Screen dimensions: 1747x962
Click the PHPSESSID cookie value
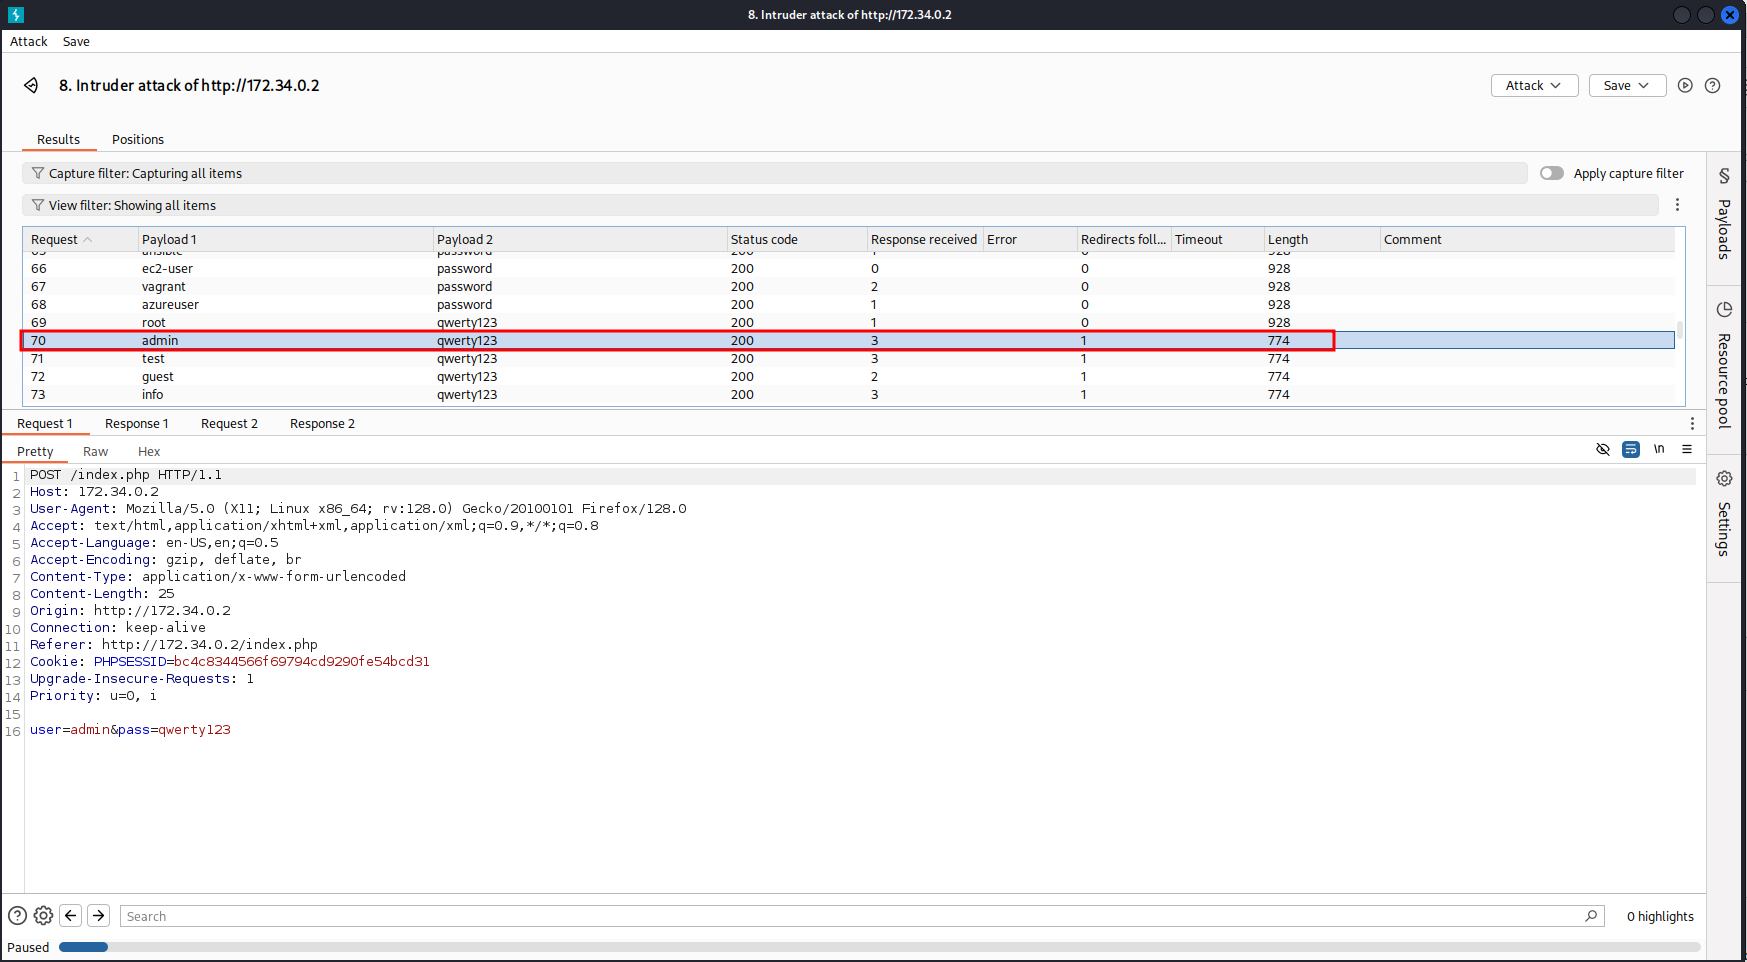pos(302,661)
